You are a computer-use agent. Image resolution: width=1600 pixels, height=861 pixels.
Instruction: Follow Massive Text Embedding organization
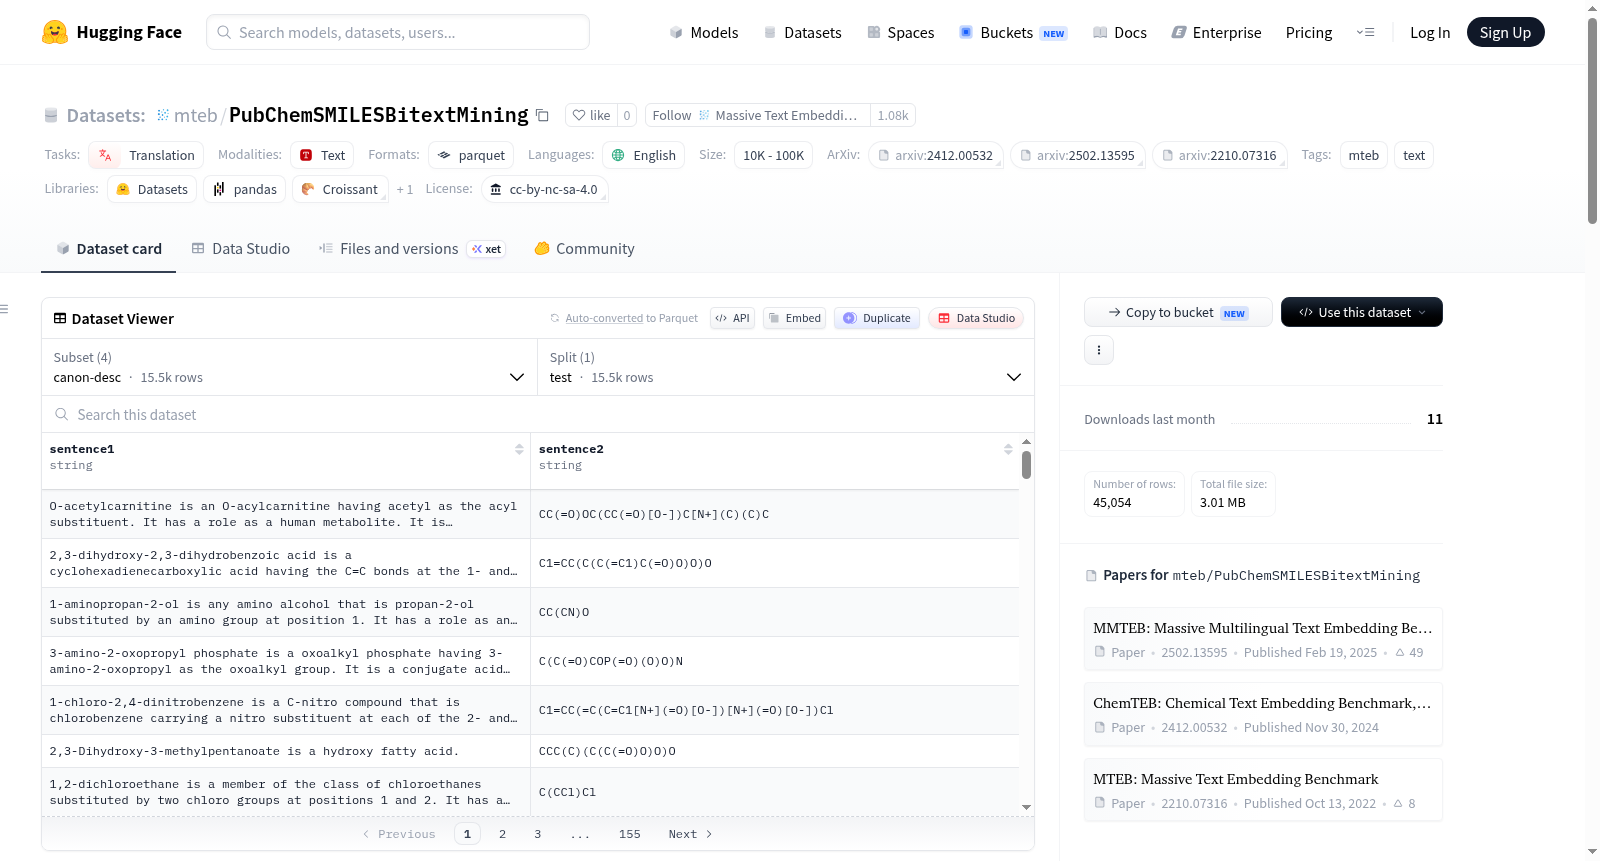757,115
